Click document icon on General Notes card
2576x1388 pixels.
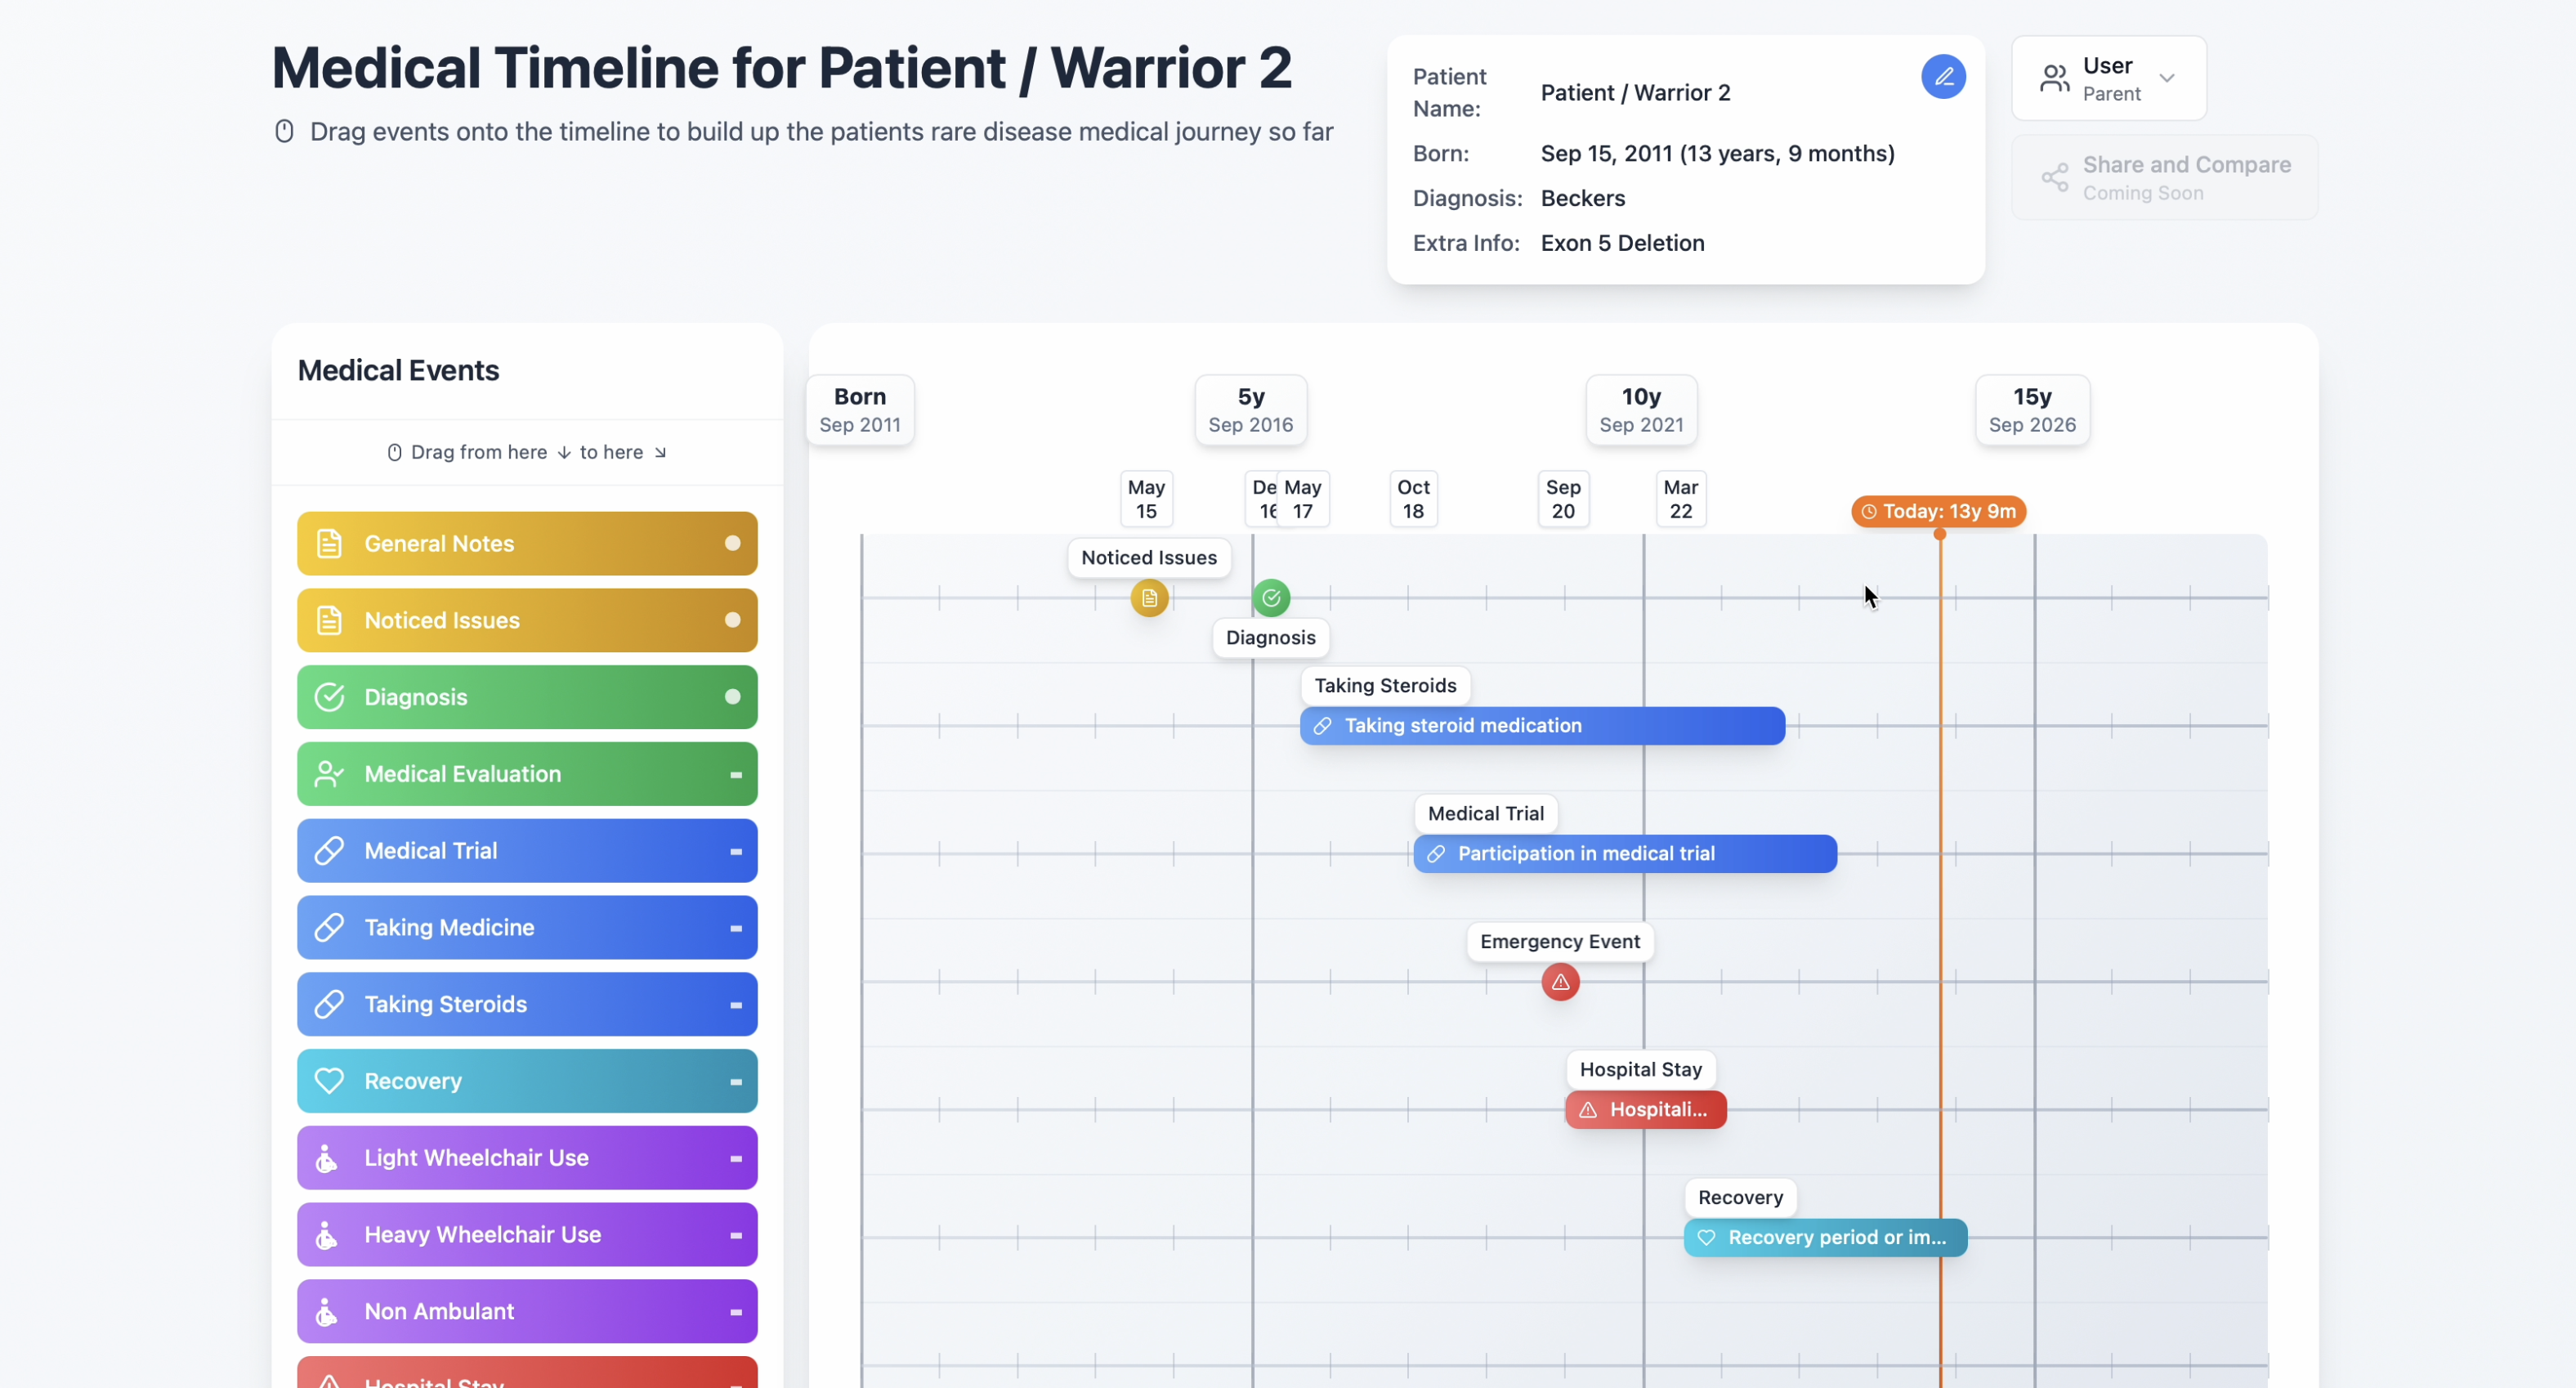329,544
